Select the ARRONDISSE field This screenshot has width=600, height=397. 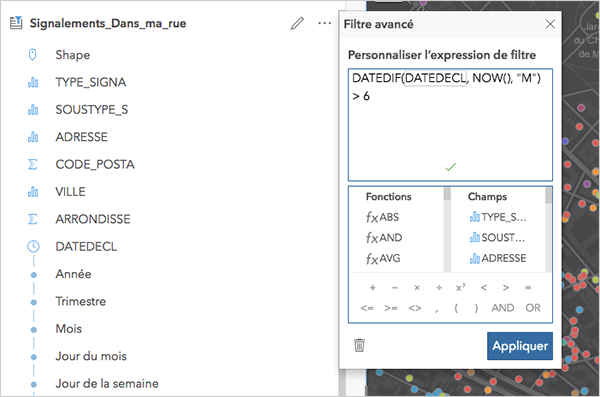point(93,219)
